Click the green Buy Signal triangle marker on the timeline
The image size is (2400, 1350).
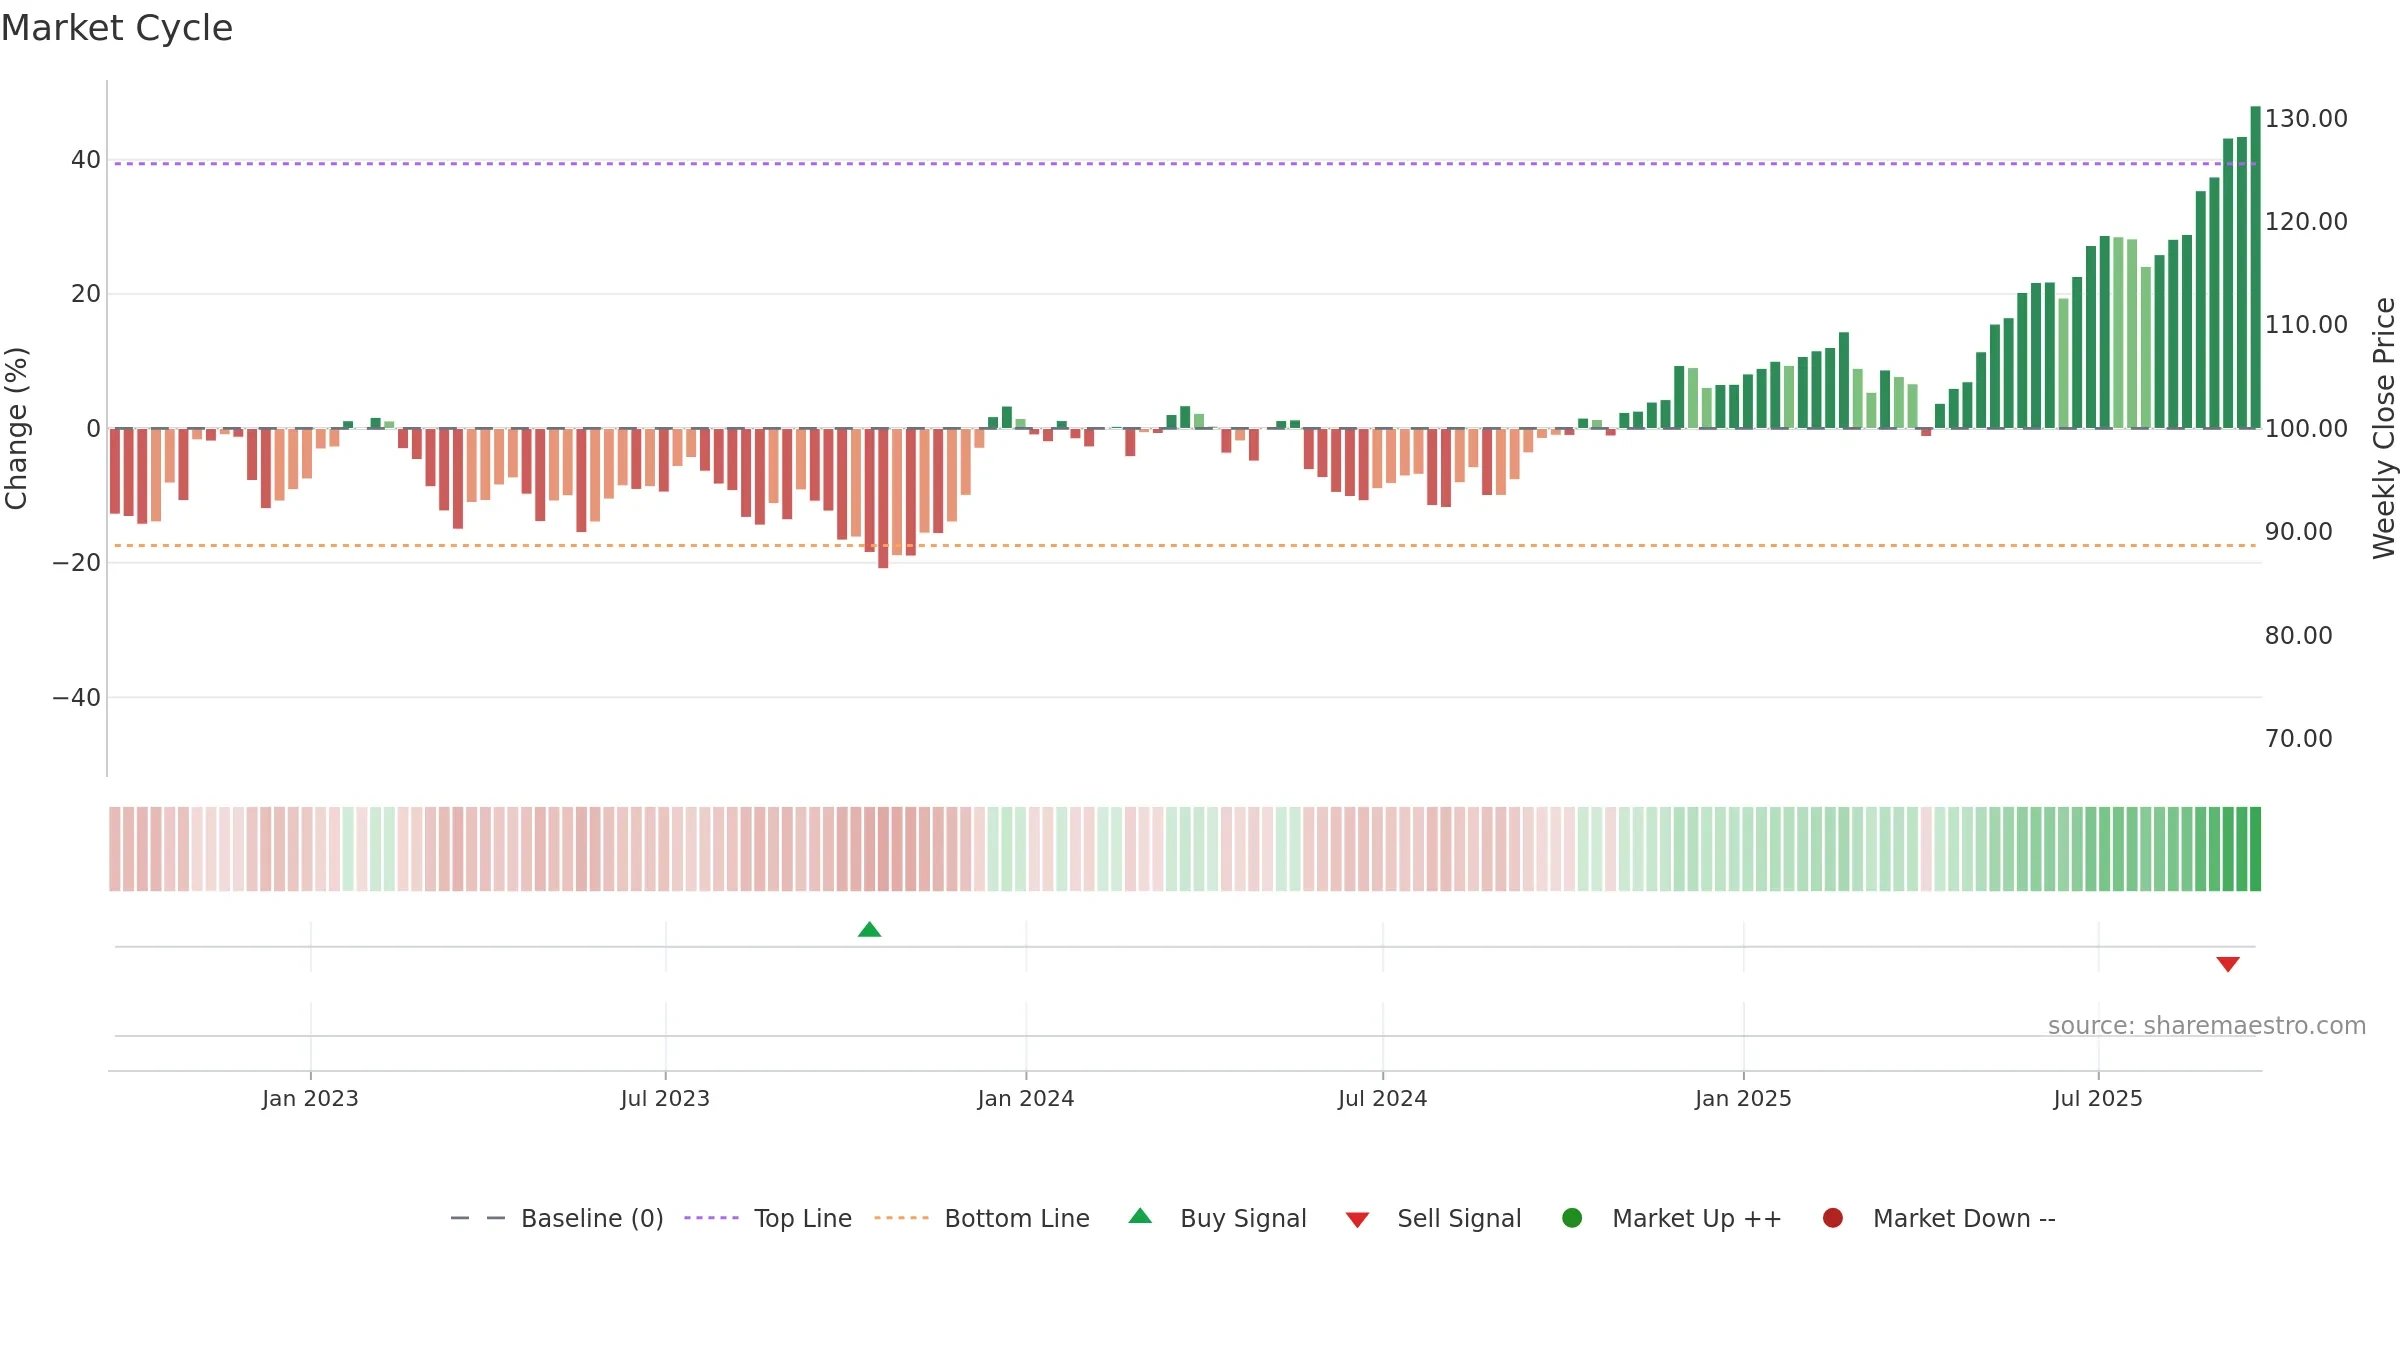(869, 929)
